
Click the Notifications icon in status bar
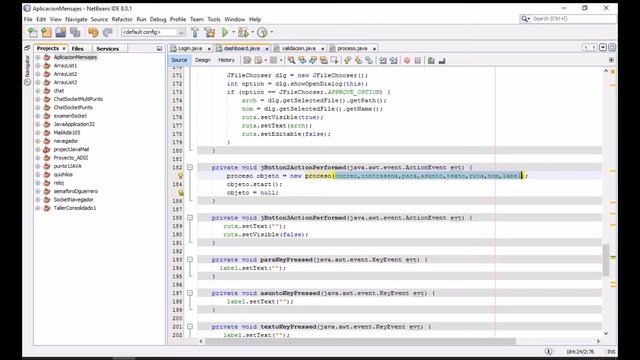[549, 351]
